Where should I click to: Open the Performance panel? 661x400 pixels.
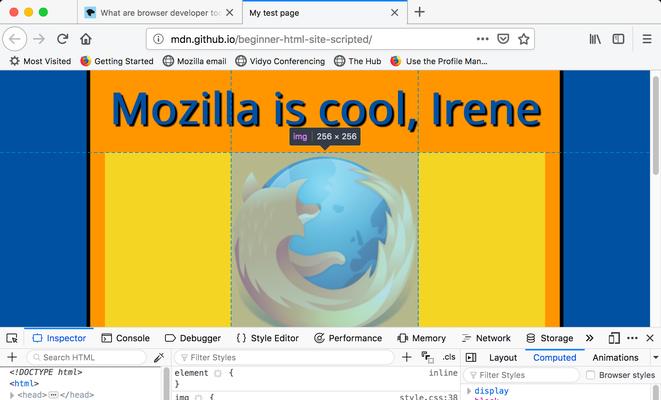(348, 338)
